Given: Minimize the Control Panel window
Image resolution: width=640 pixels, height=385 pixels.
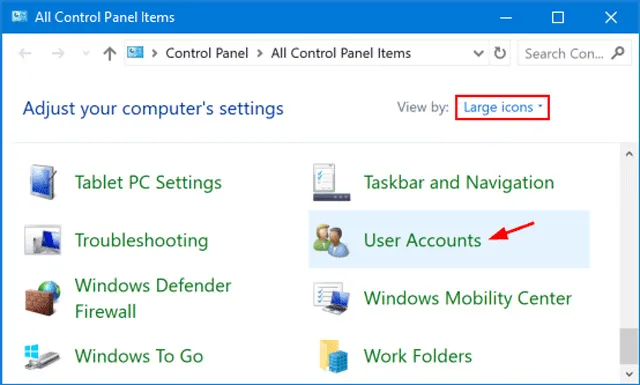Looking at the screenshot, I should tap(506, 18).
